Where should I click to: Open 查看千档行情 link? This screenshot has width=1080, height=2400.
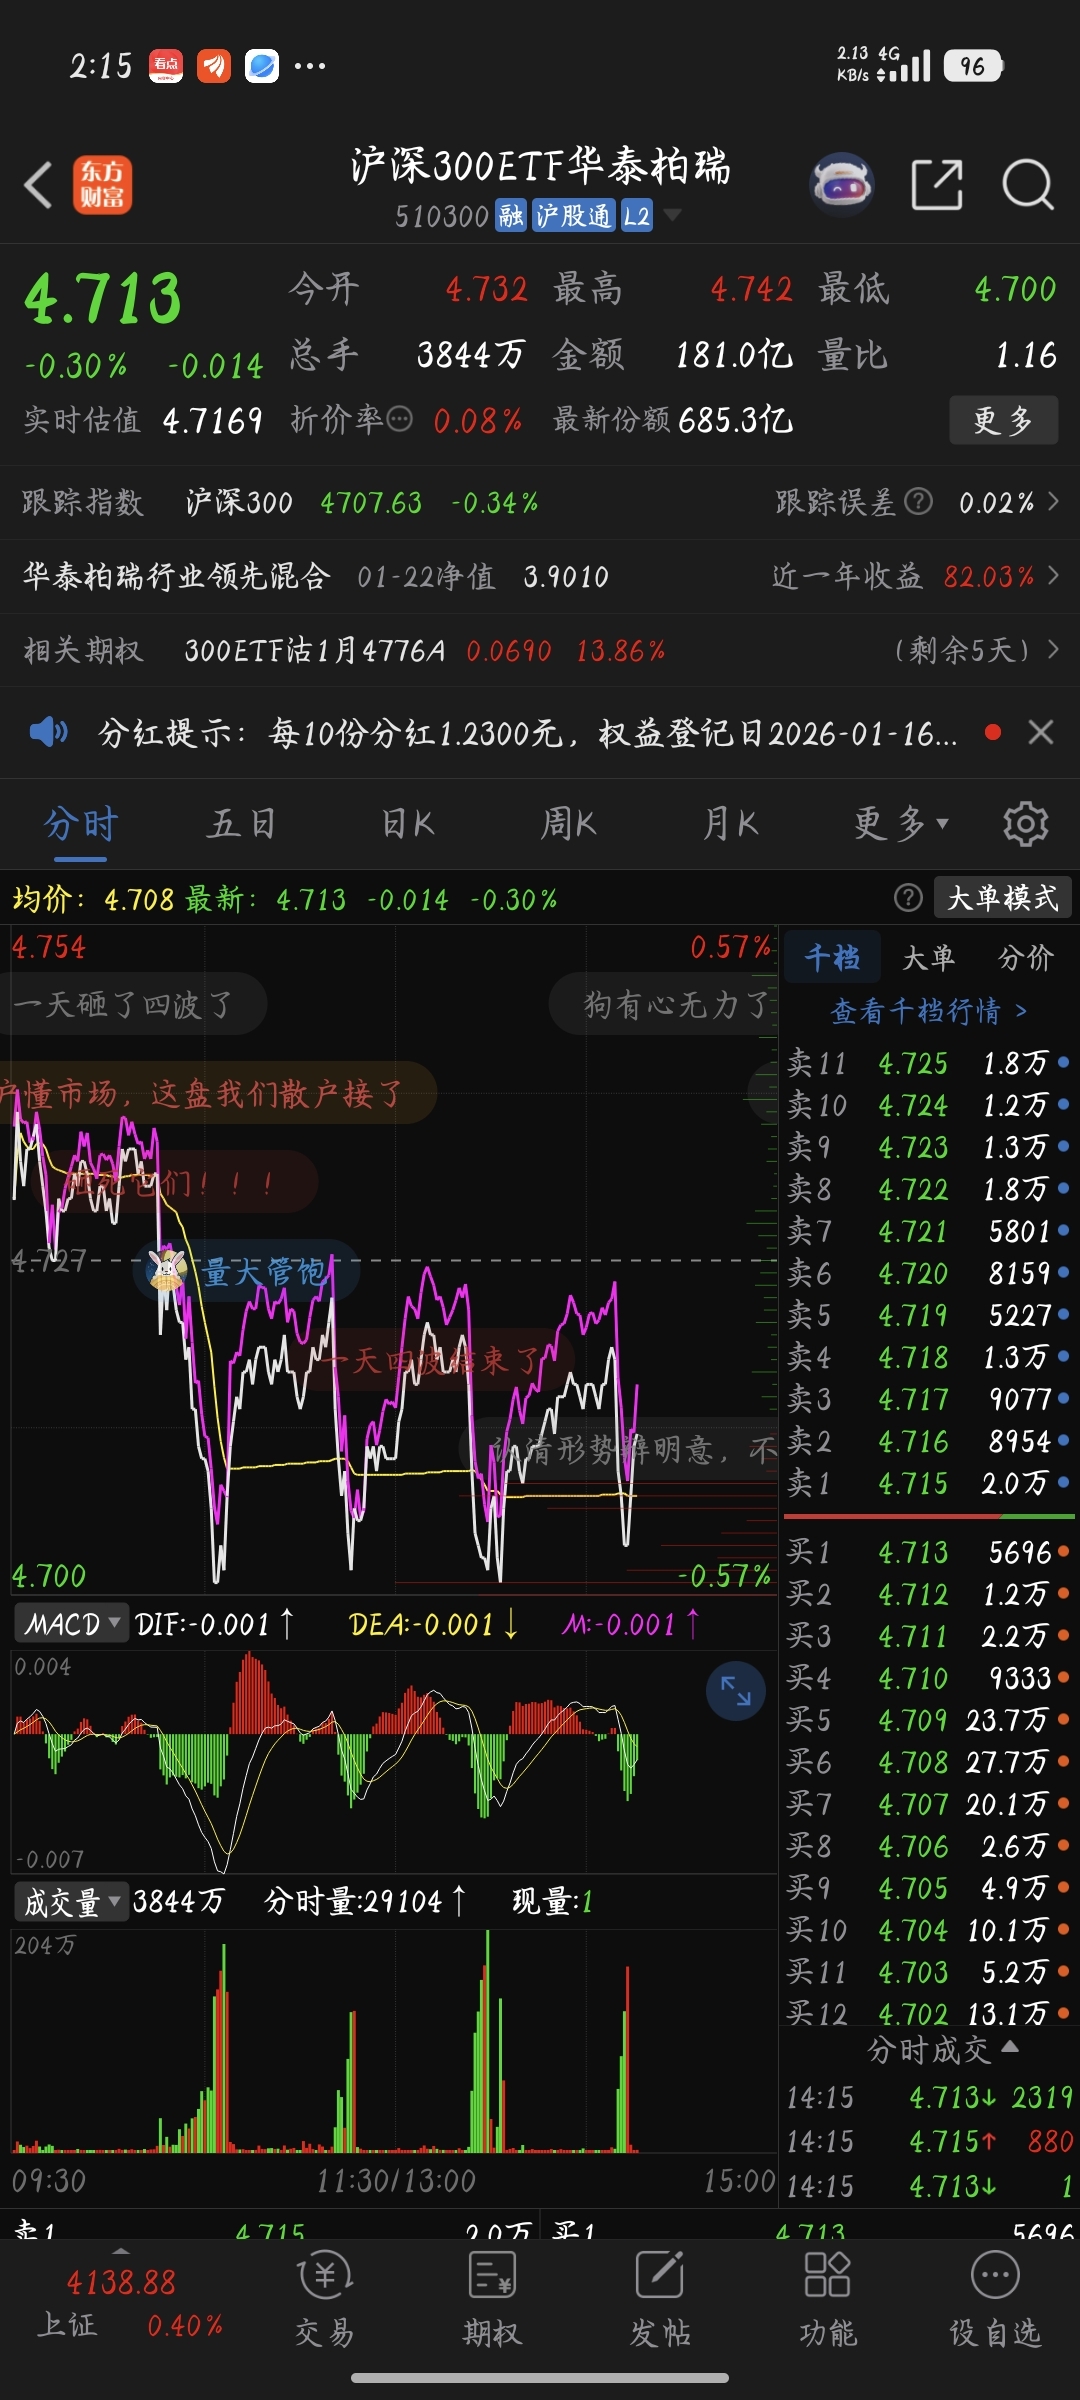929,1011
